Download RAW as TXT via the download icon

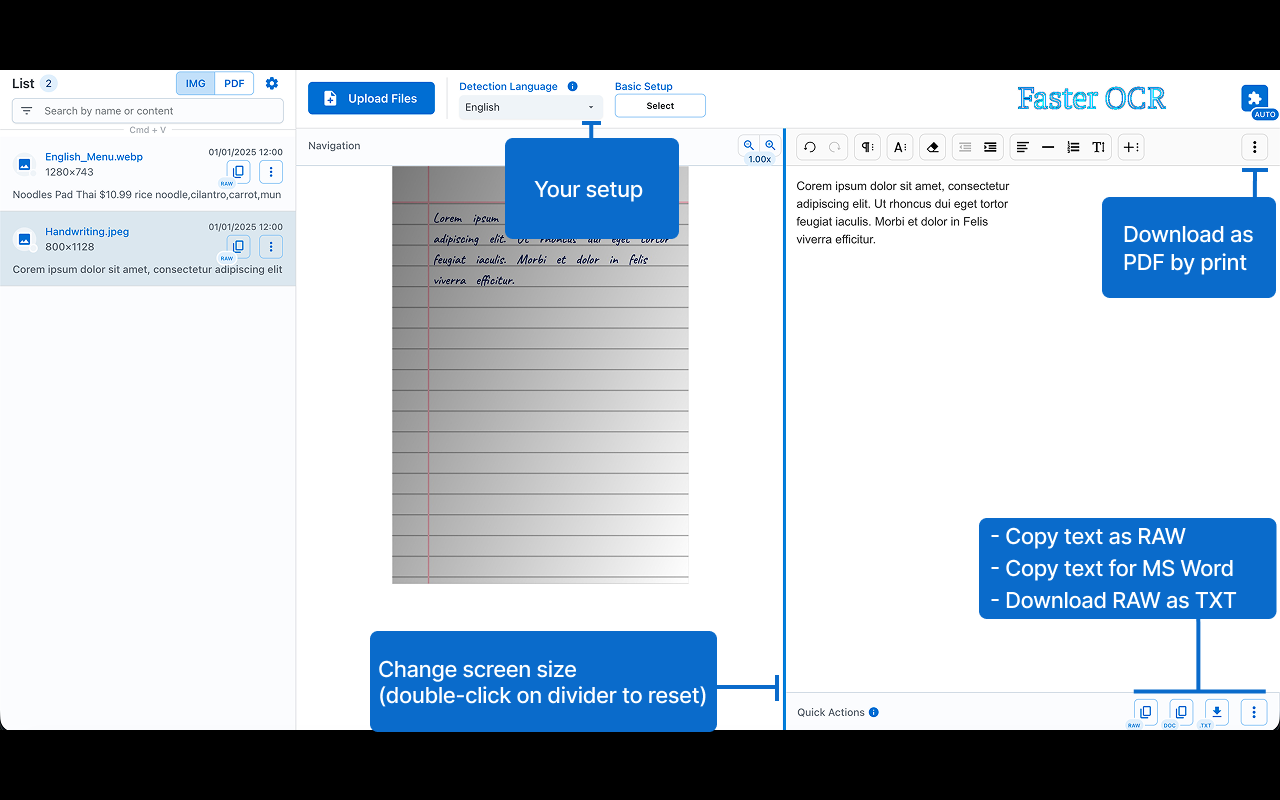point(1216,711)
